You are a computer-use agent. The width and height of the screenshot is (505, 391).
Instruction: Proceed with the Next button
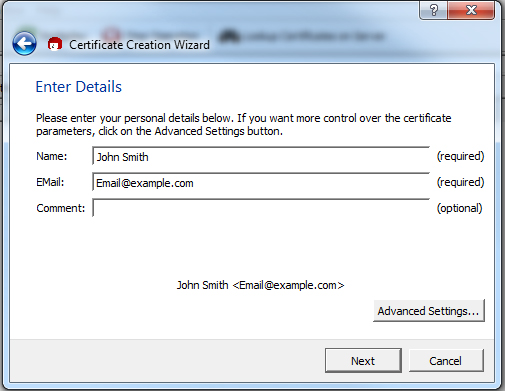pos(363,361)
